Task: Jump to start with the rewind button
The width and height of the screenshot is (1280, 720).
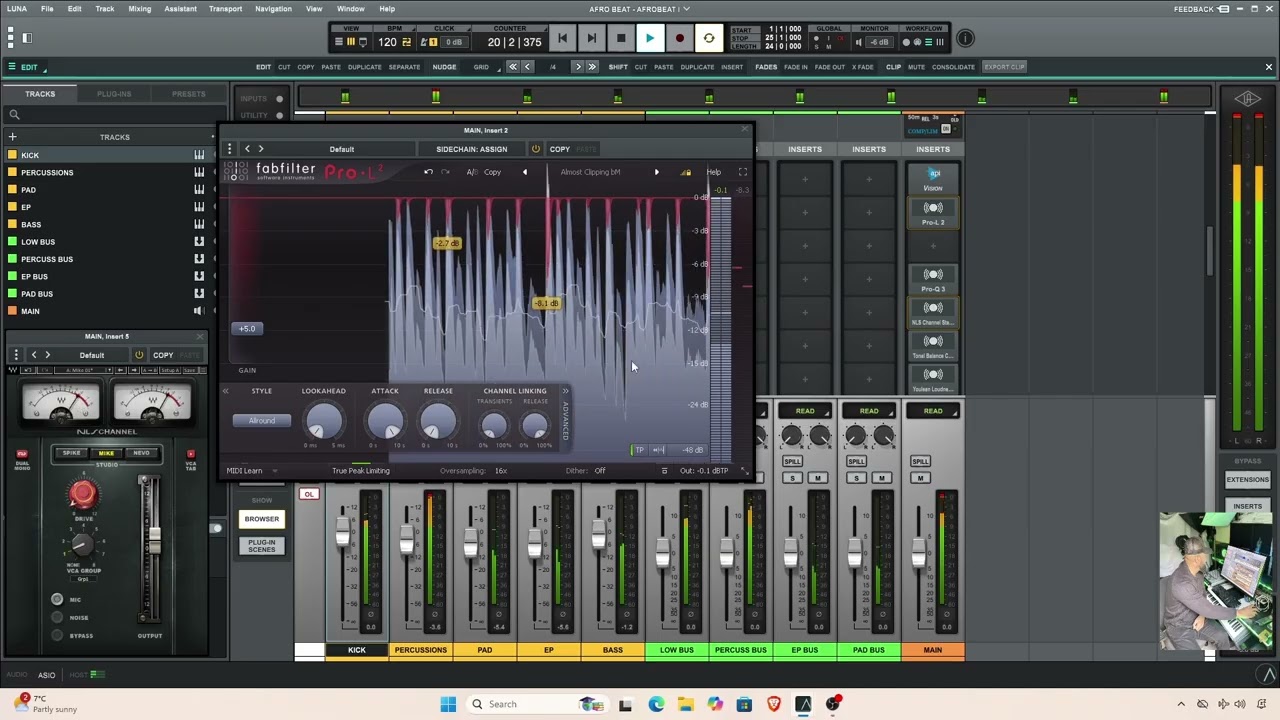Action: [562, 39]
